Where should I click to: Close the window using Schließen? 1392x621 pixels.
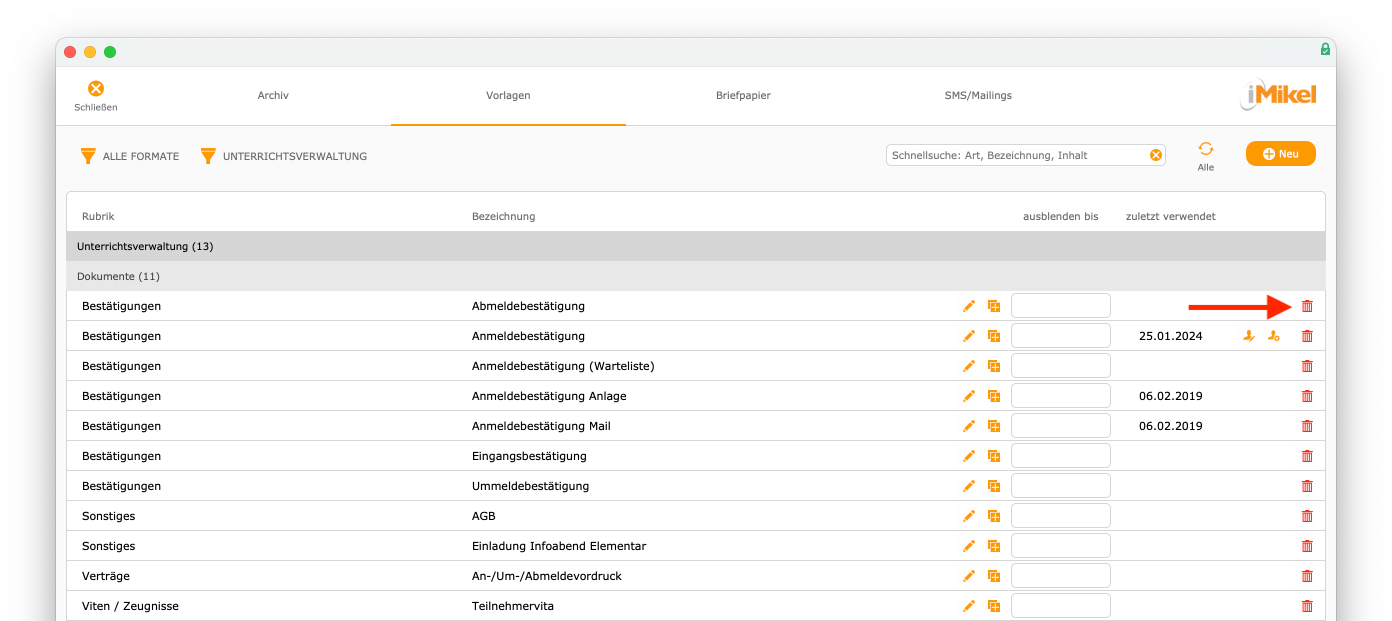pyautogui.click(x=96, y=96)
